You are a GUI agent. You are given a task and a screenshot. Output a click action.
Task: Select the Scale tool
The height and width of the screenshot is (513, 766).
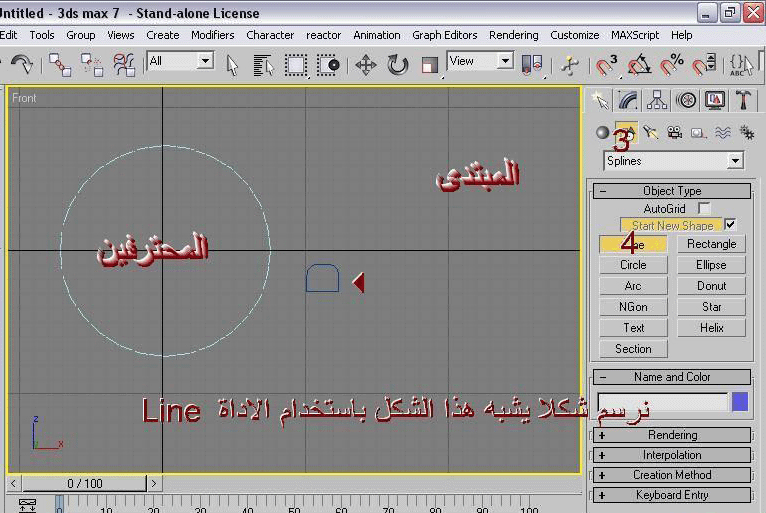point(429,65)
